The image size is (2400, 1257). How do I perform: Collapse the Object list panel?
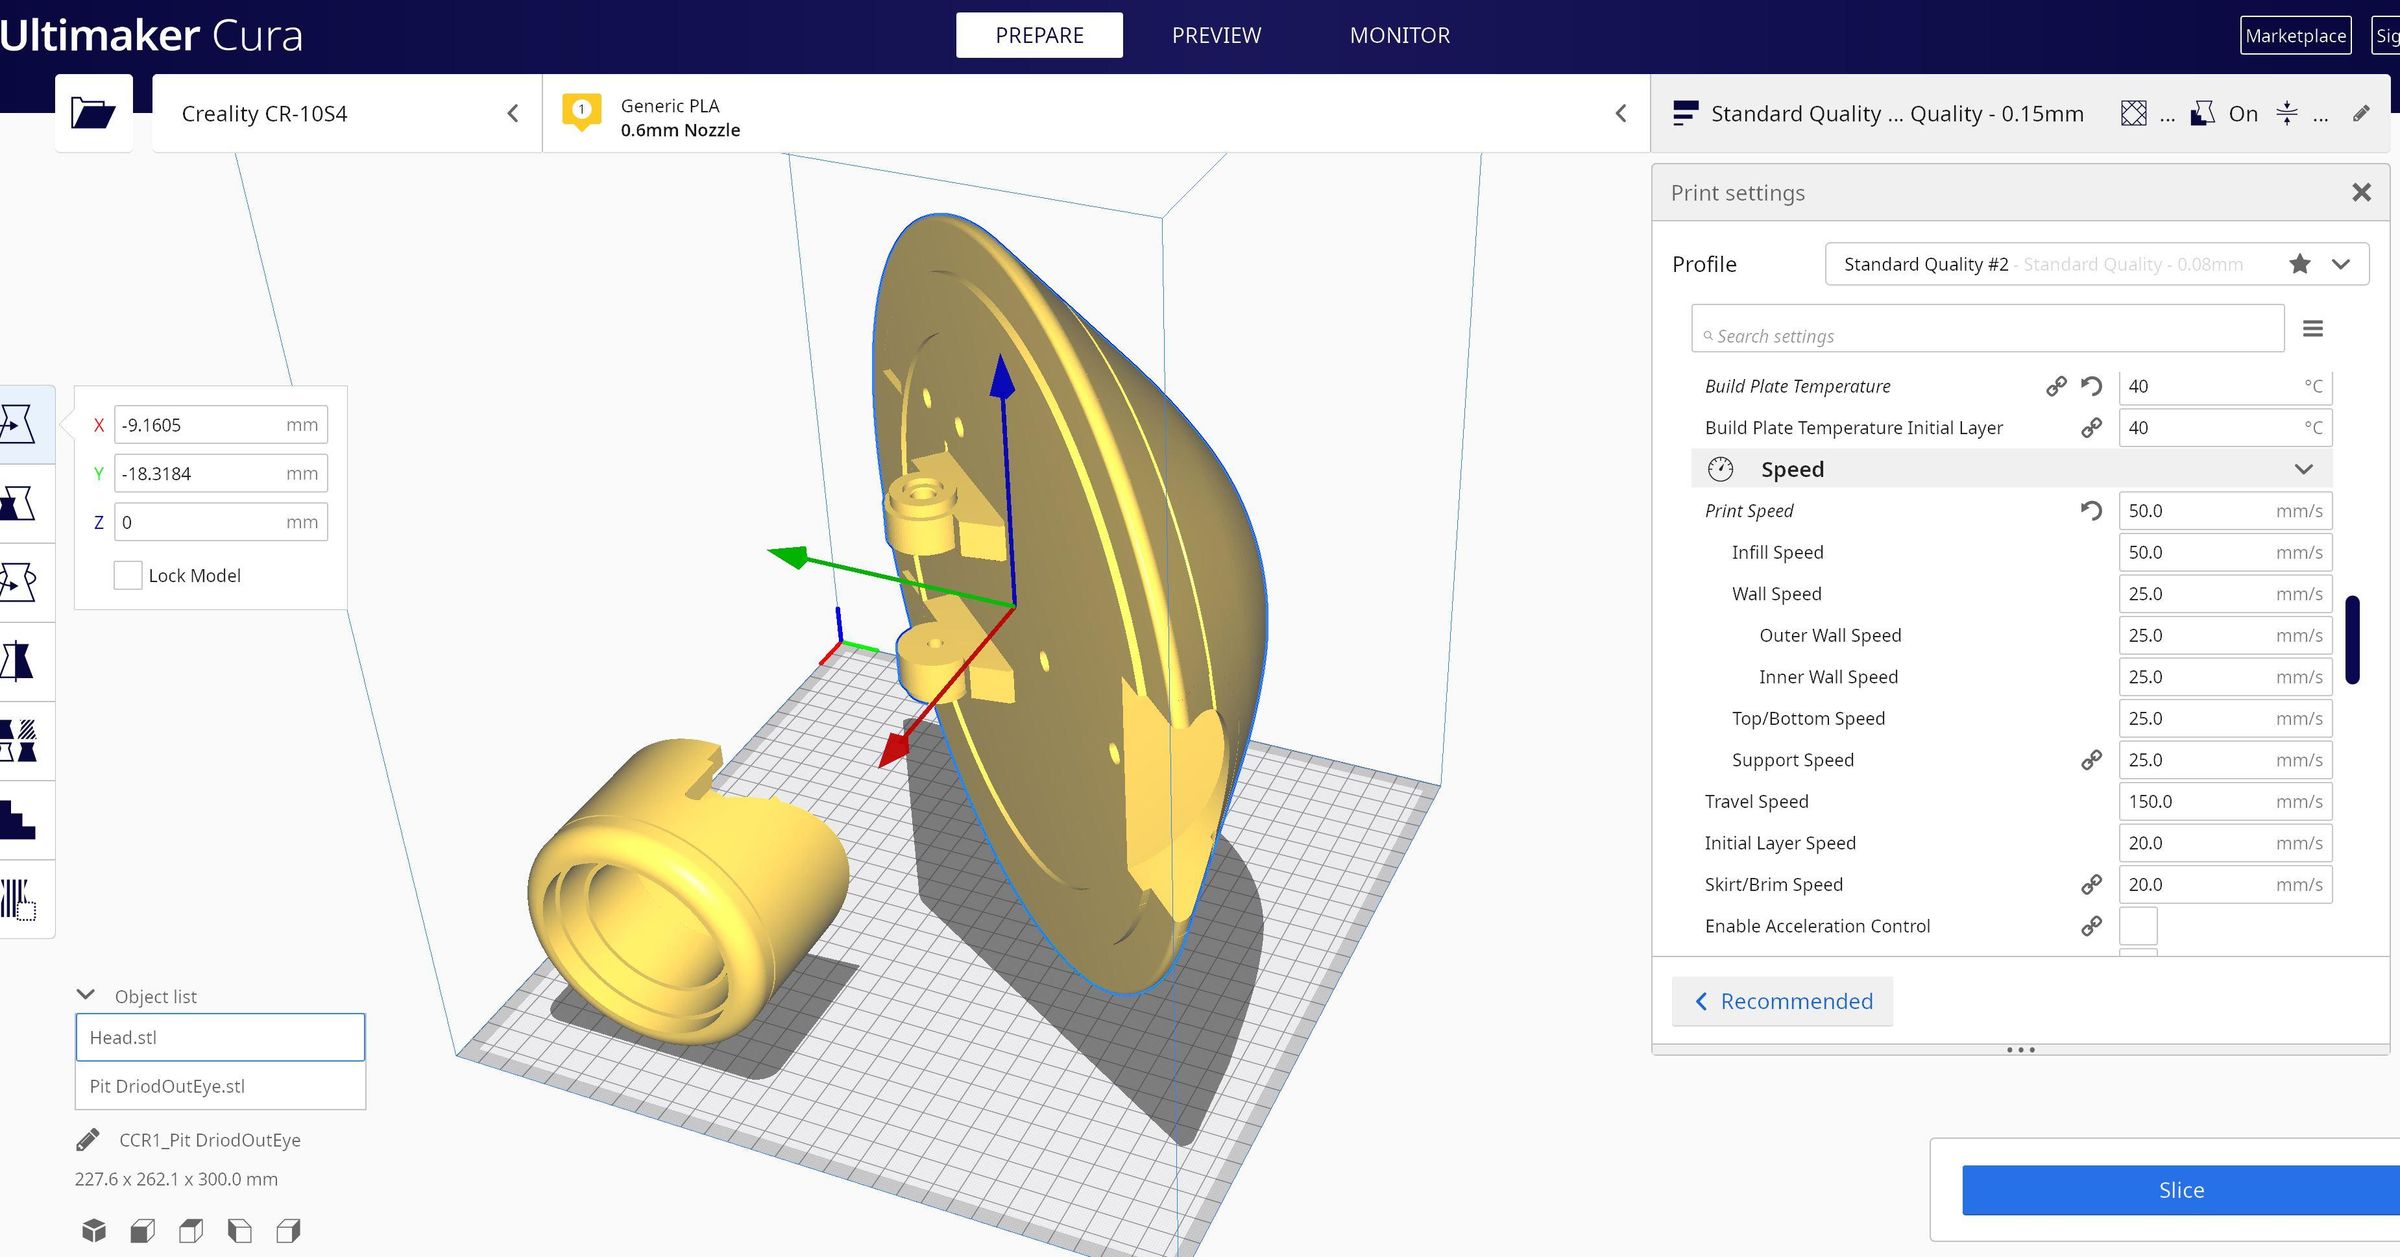click(86, 995)
